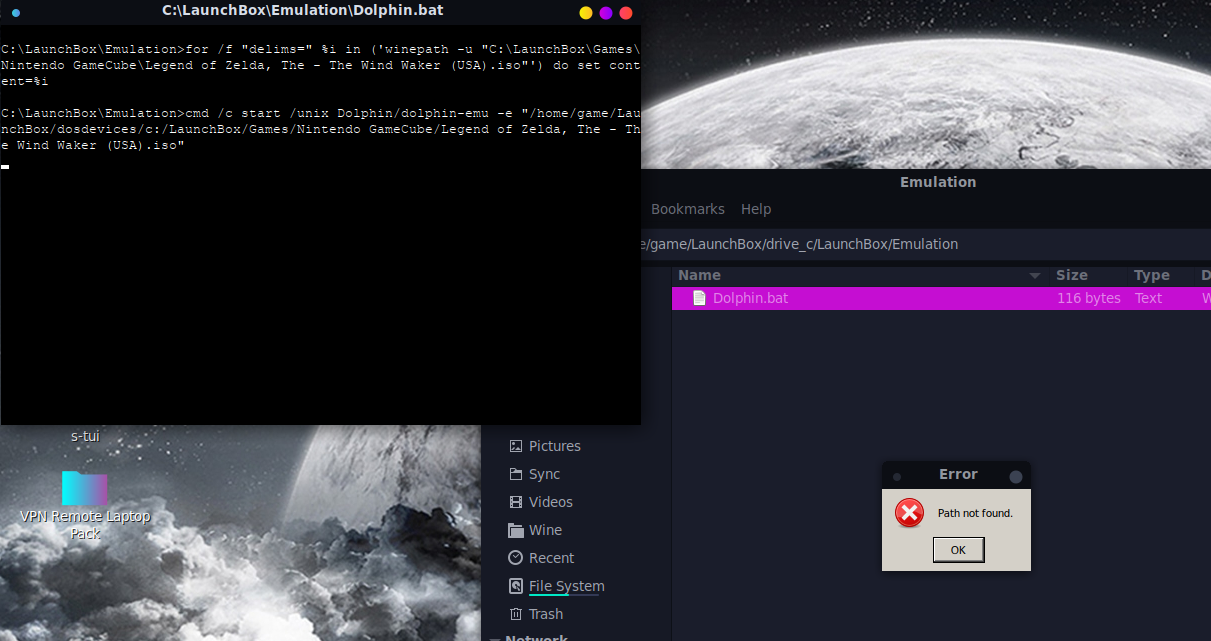Select the VPN Remote Laptop Pack desktop folder
The height and width of the screenshot is (641, 1211).
(x=85, y=489)
